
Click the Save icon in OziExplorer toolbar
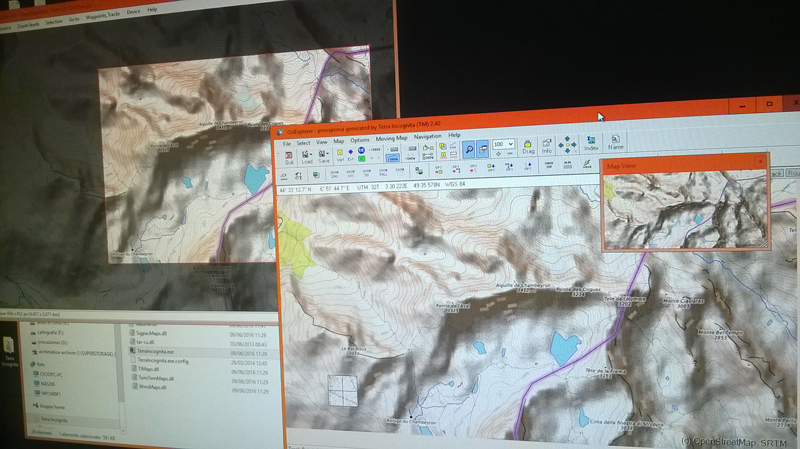coord(322,157)
